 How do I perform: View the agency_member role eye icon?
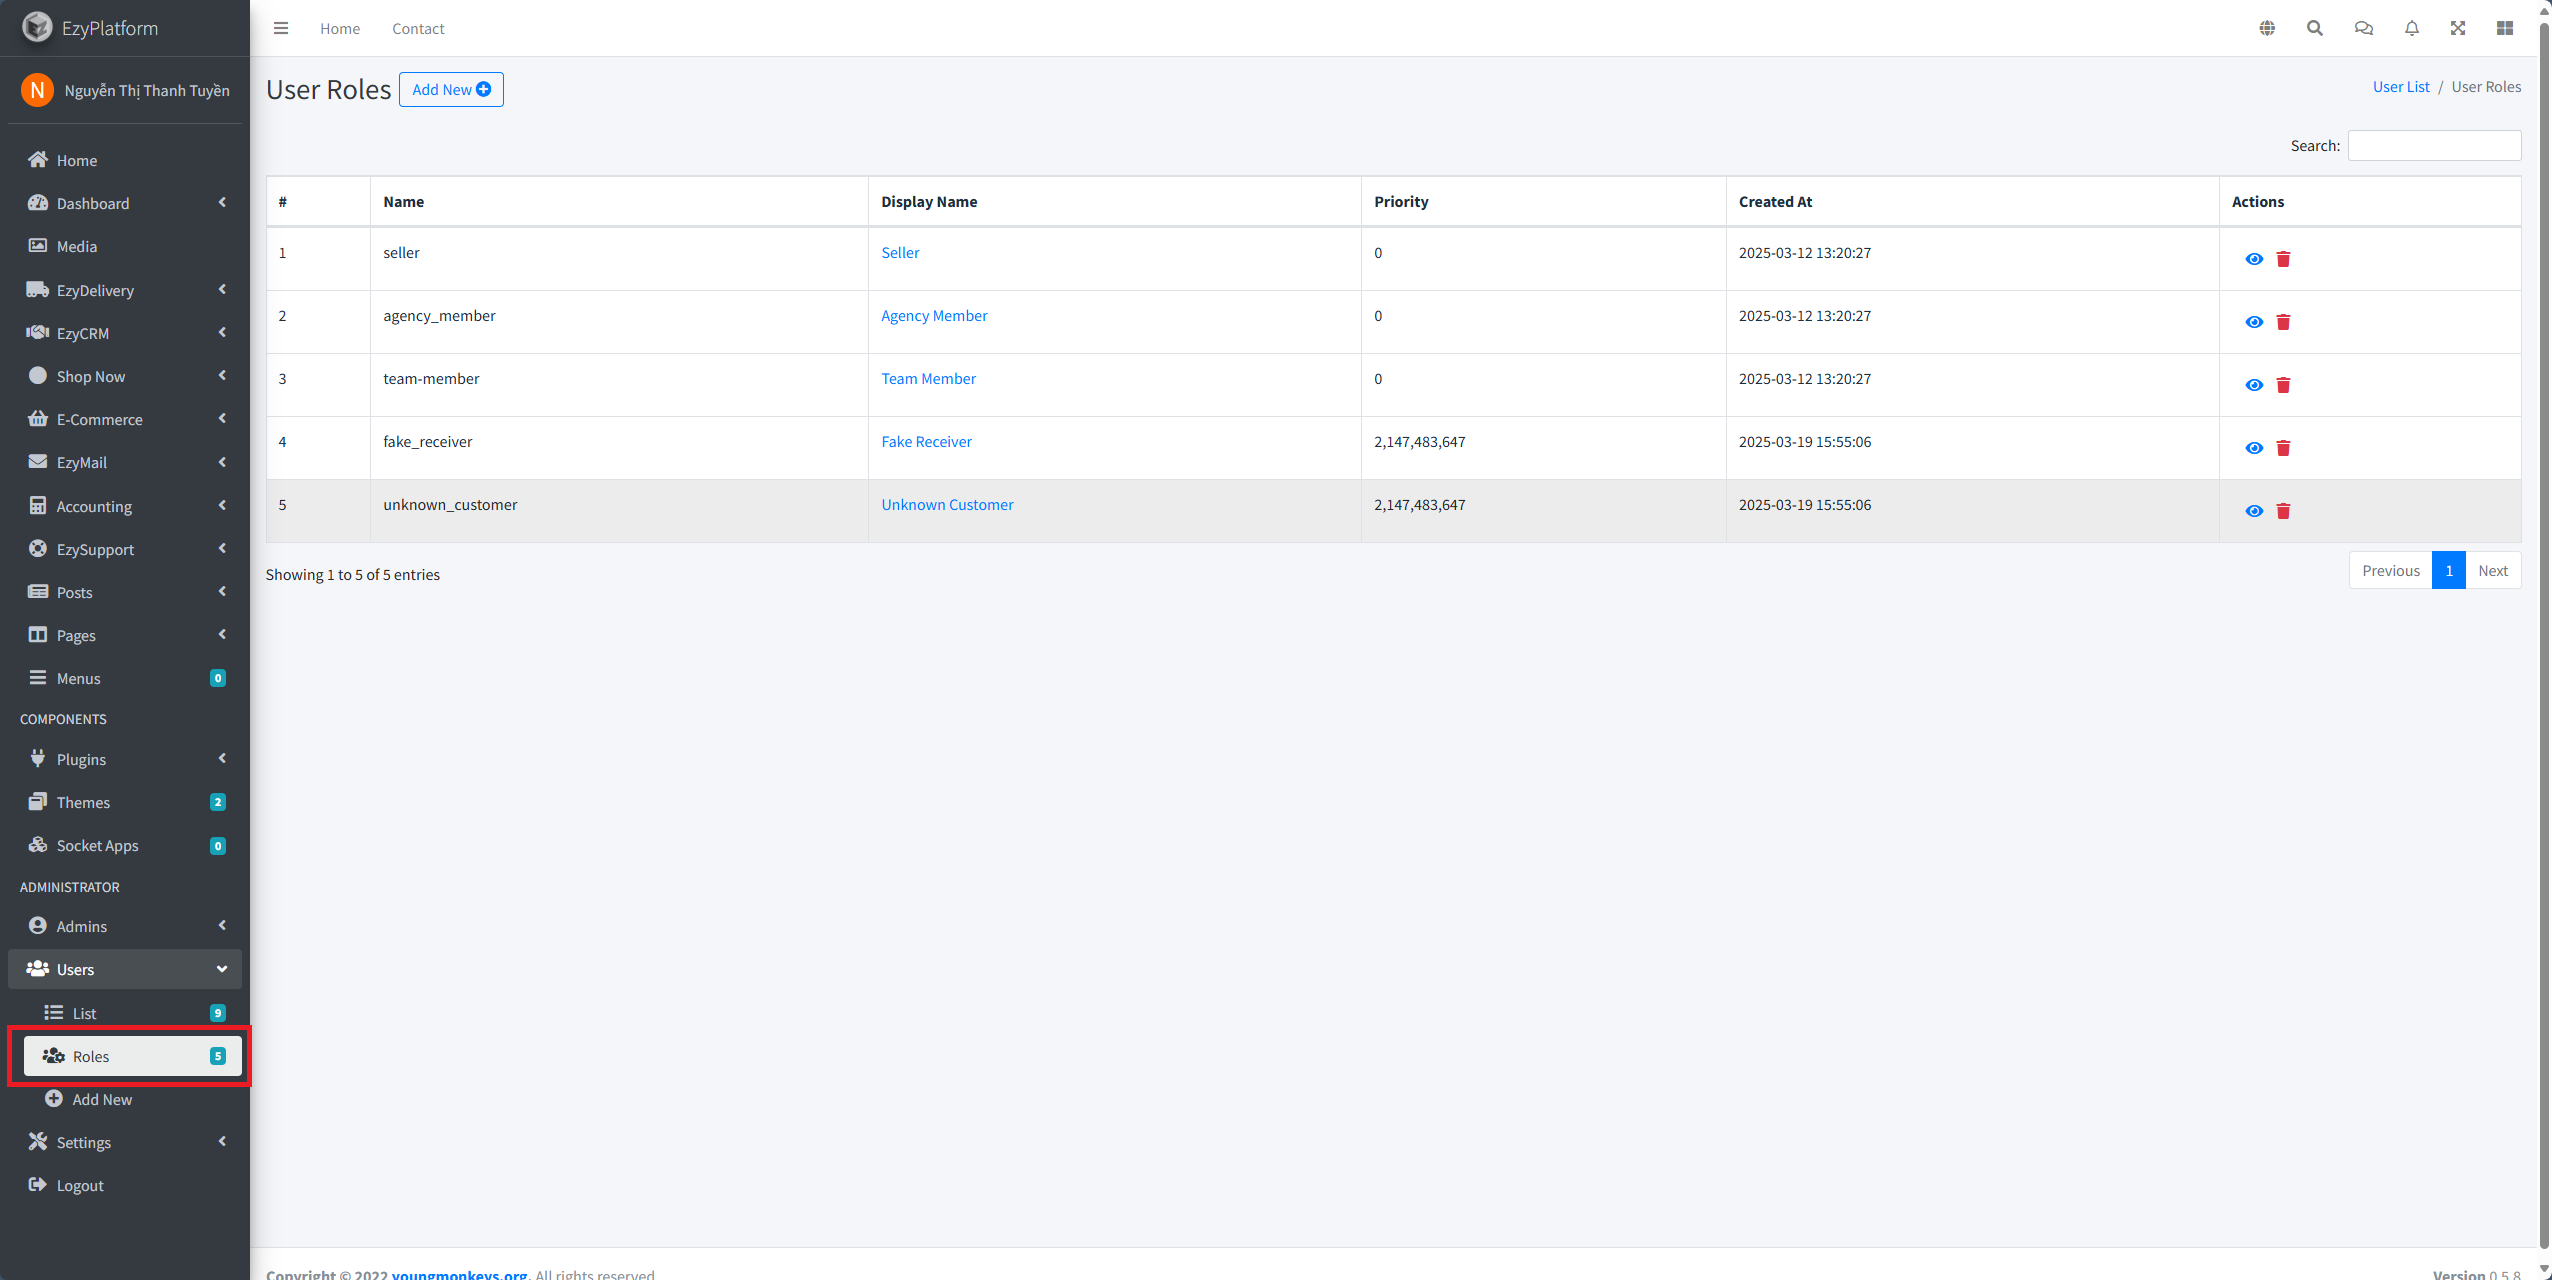point(2254,322)
